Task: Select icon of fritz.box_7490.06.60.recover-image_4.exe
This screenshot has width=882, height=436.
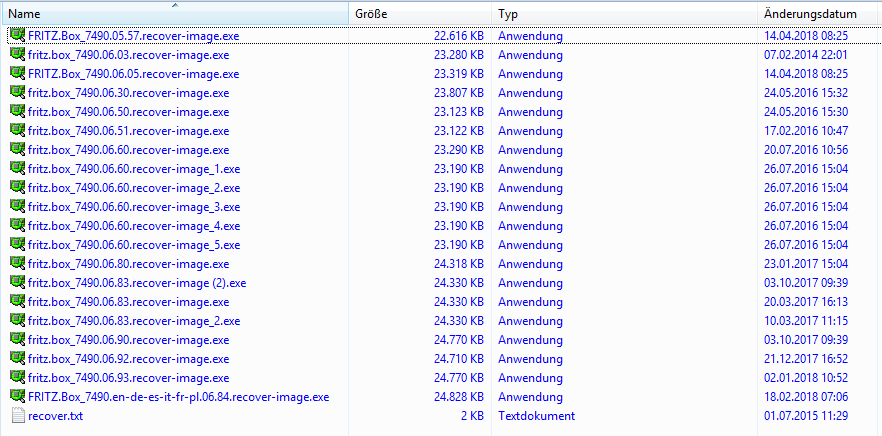Action: [x=18, y=226]
